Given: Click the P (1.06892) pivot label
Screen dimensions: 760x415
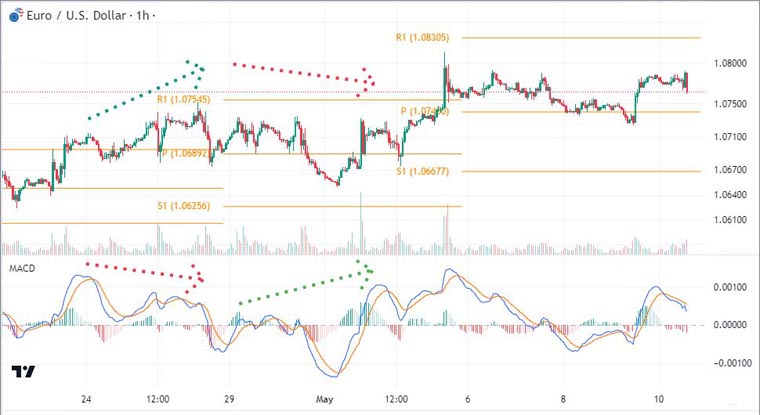Looking at the screenshot, I should tap(186, 154).
